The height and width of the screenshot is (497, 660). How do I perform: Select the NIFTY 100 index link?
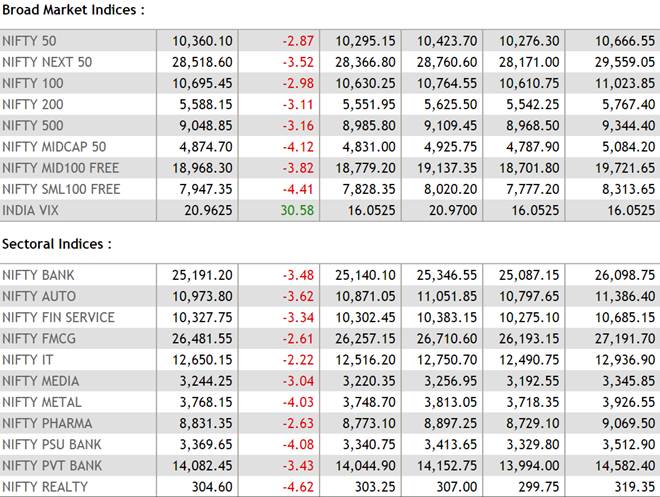(x=32, y=83)
